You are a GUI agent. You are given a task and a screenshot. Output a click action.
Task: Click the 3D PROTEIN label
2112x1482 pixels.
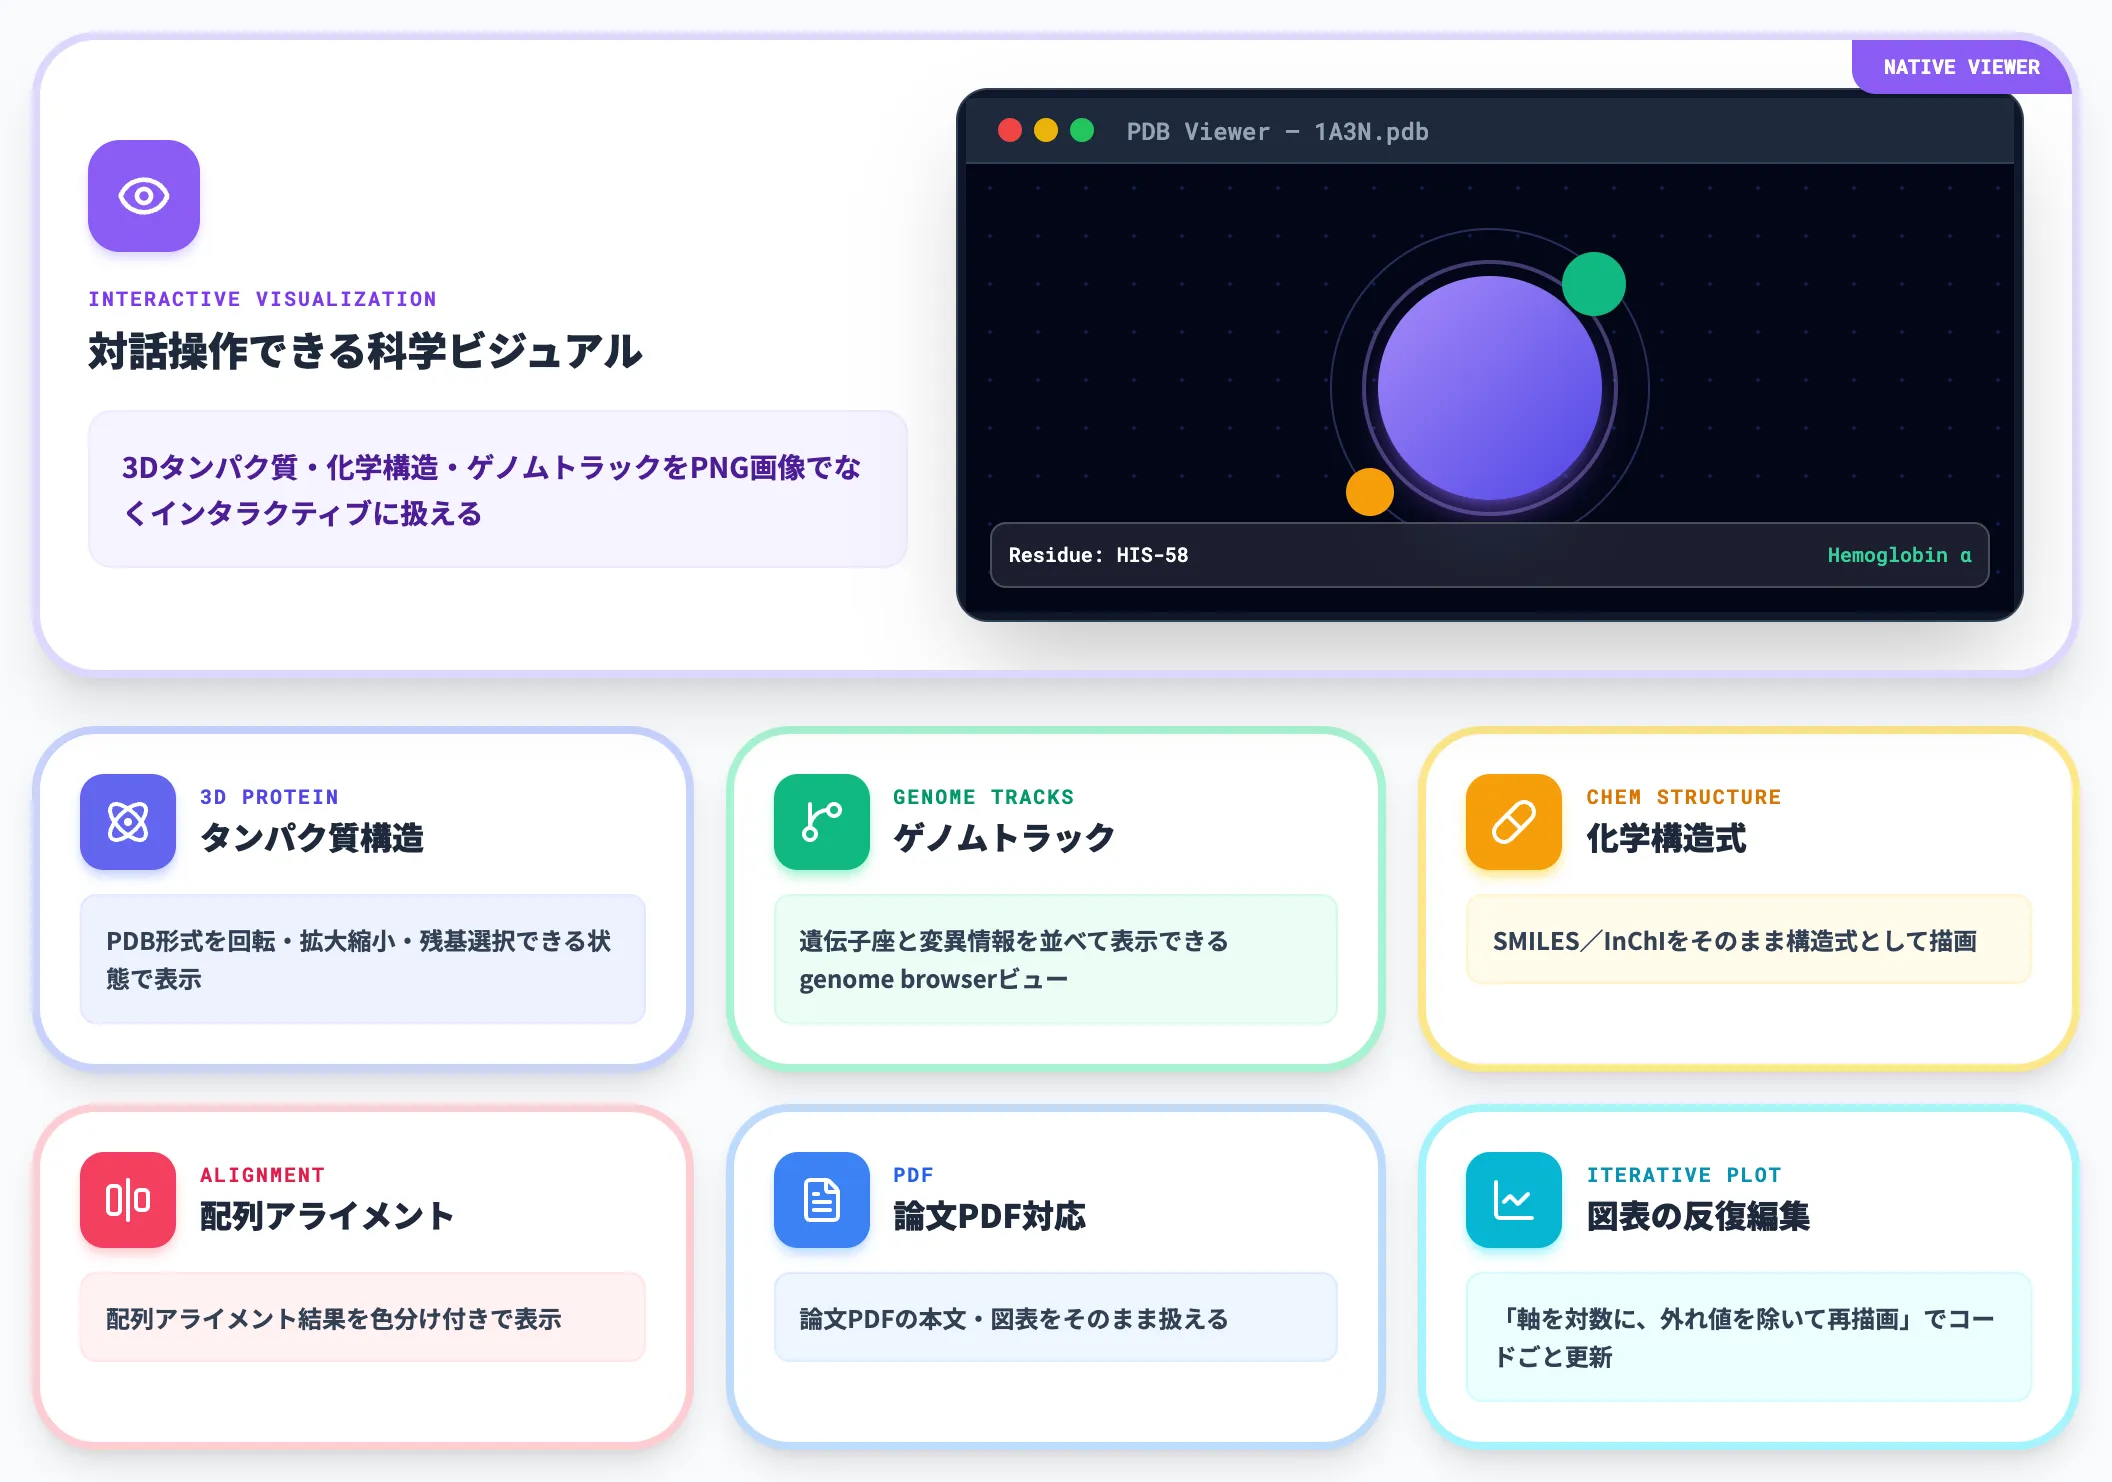[x=269, y=797]
